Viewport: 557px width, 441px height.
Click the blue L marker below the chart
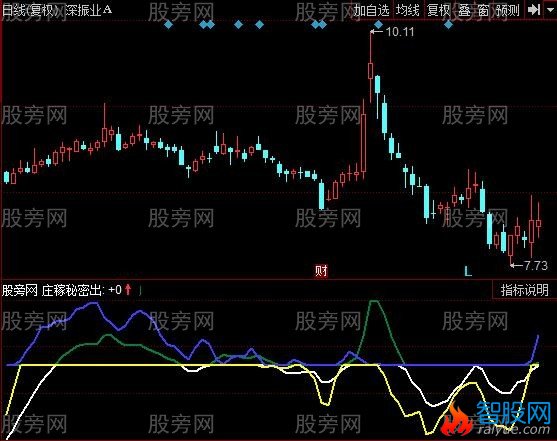(468, 271)
